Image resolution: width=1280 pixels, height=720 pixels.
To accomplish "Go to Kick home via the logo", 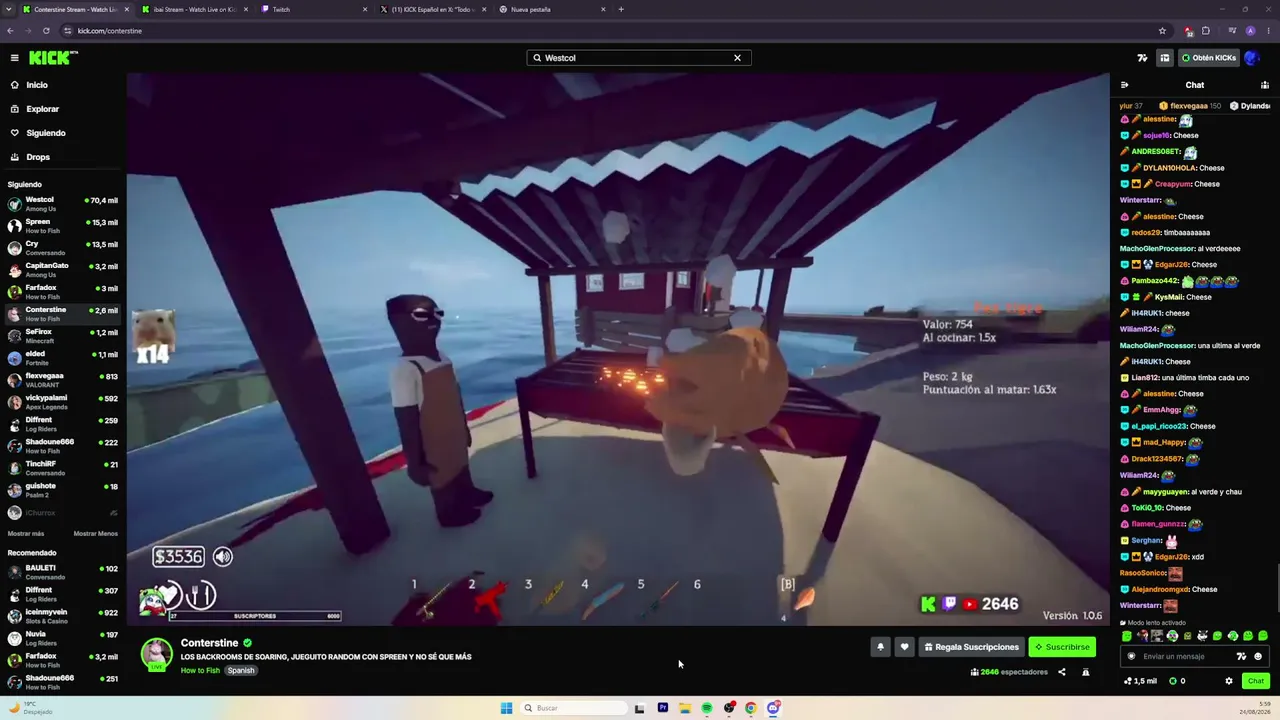I will (x=53, y=58).
